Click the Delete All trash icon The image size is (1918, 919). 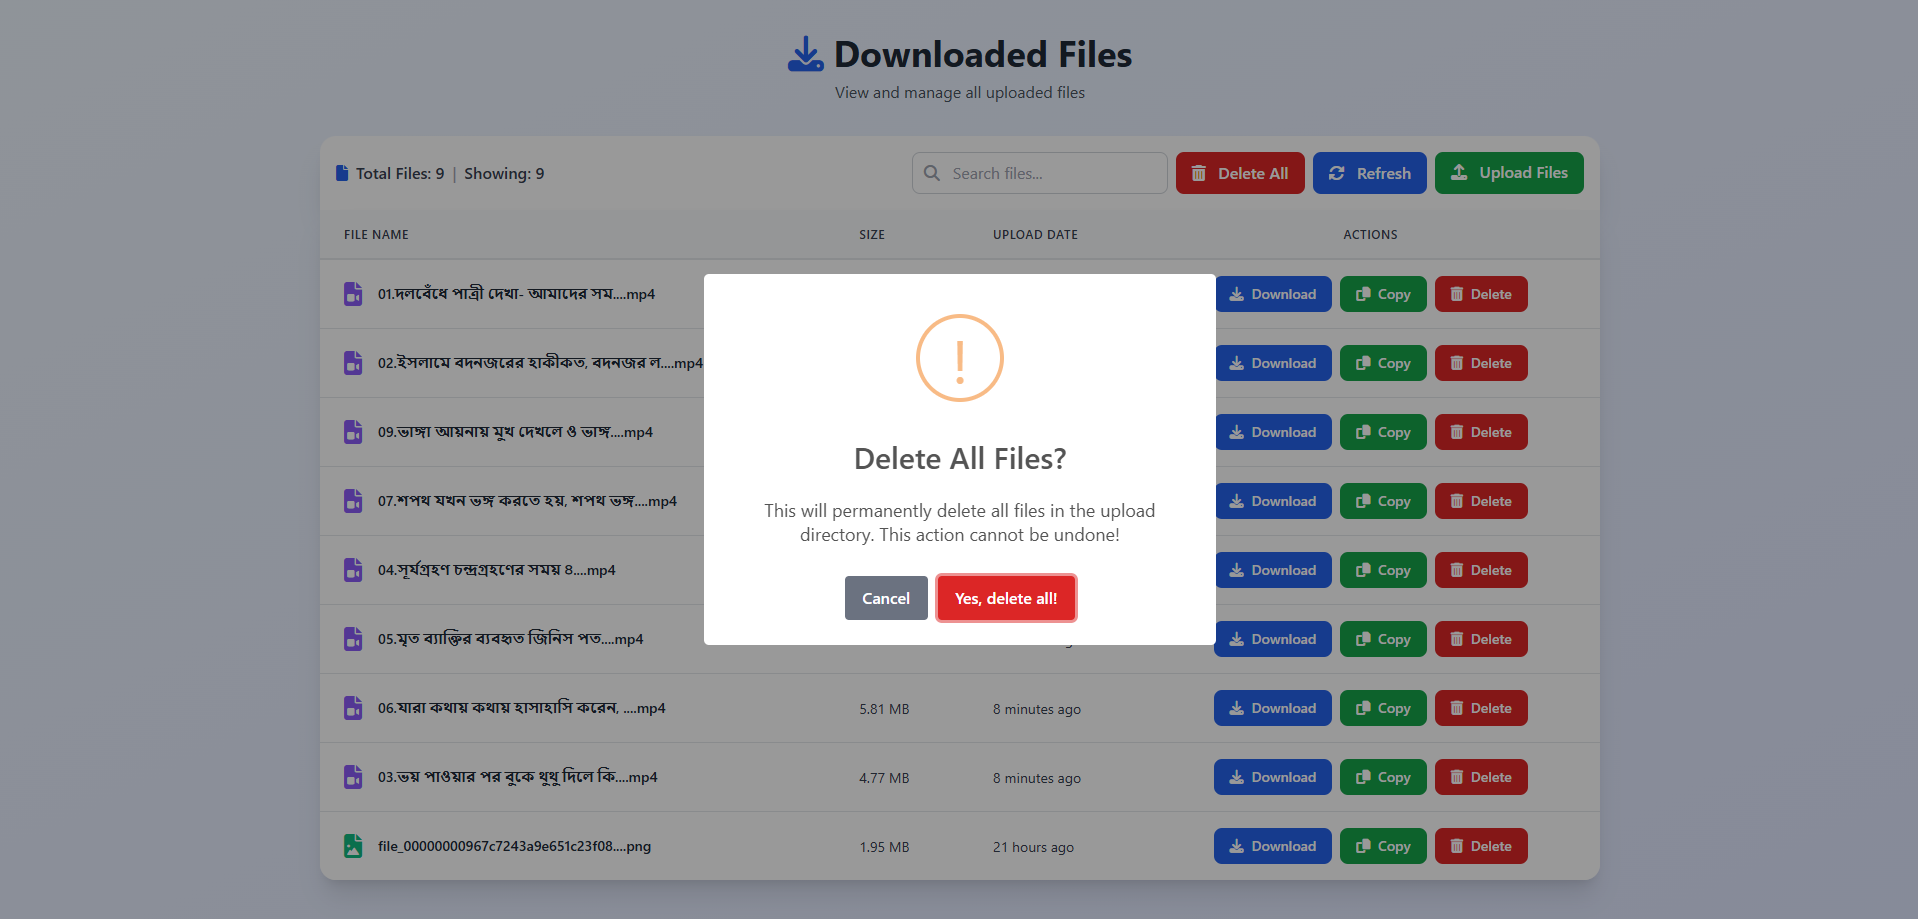[1198, 173]
